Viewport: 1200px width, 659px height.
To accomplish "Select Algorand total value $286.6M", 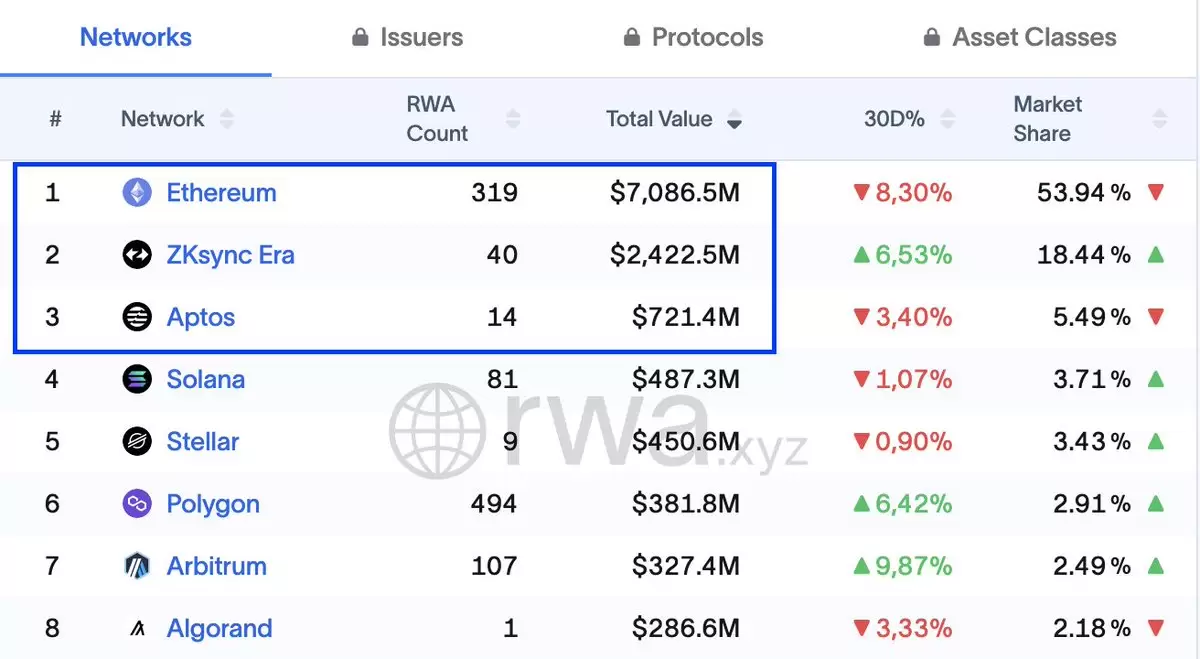I will (686, 628).
